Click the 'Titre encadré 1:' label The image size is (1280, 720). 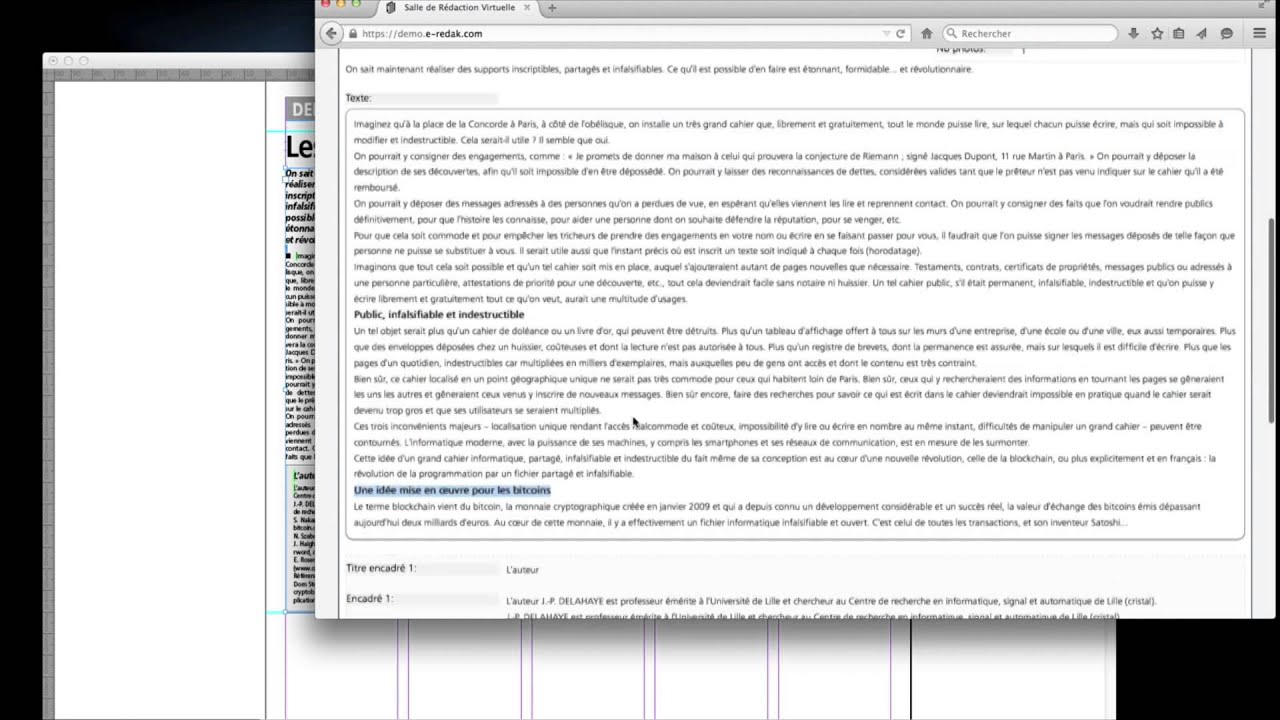(x=381, y=568)
